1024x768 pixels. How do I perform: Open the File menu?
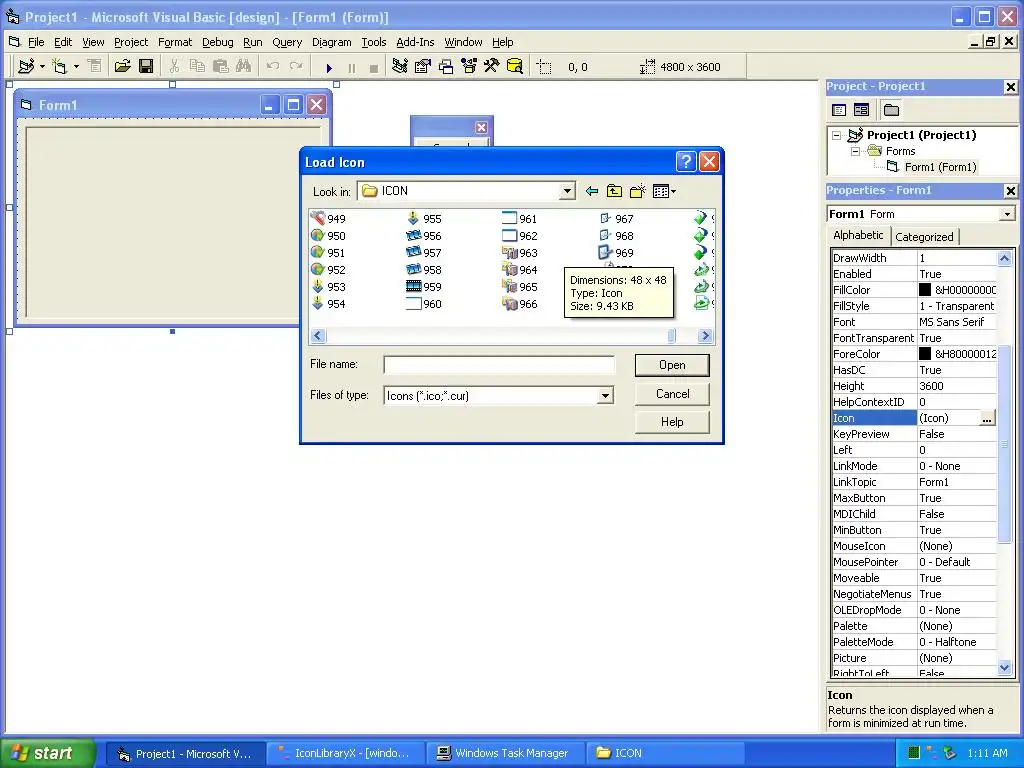[36, 42]
